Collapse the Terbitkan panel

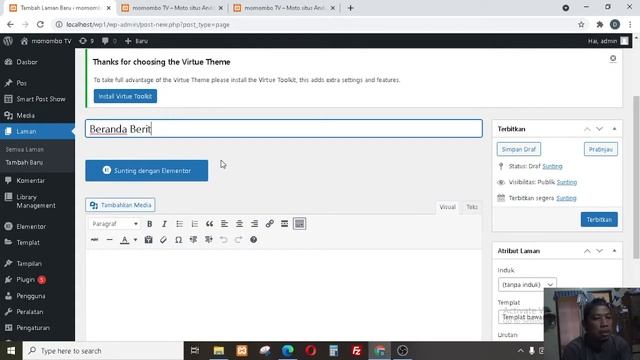614,129
